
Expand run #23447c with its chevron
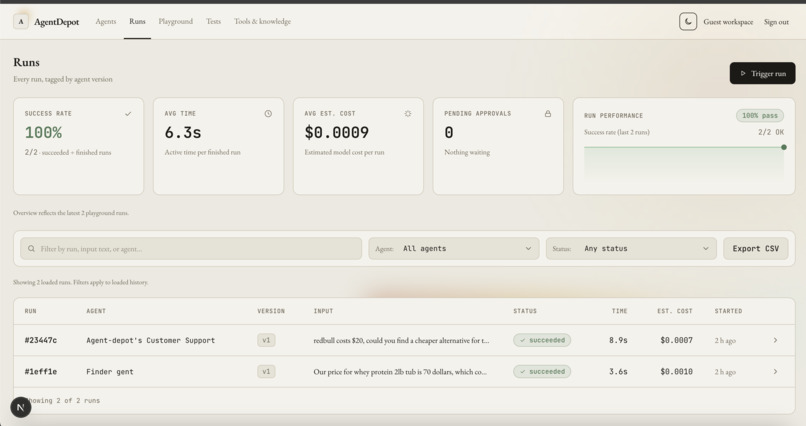point(775,340)
